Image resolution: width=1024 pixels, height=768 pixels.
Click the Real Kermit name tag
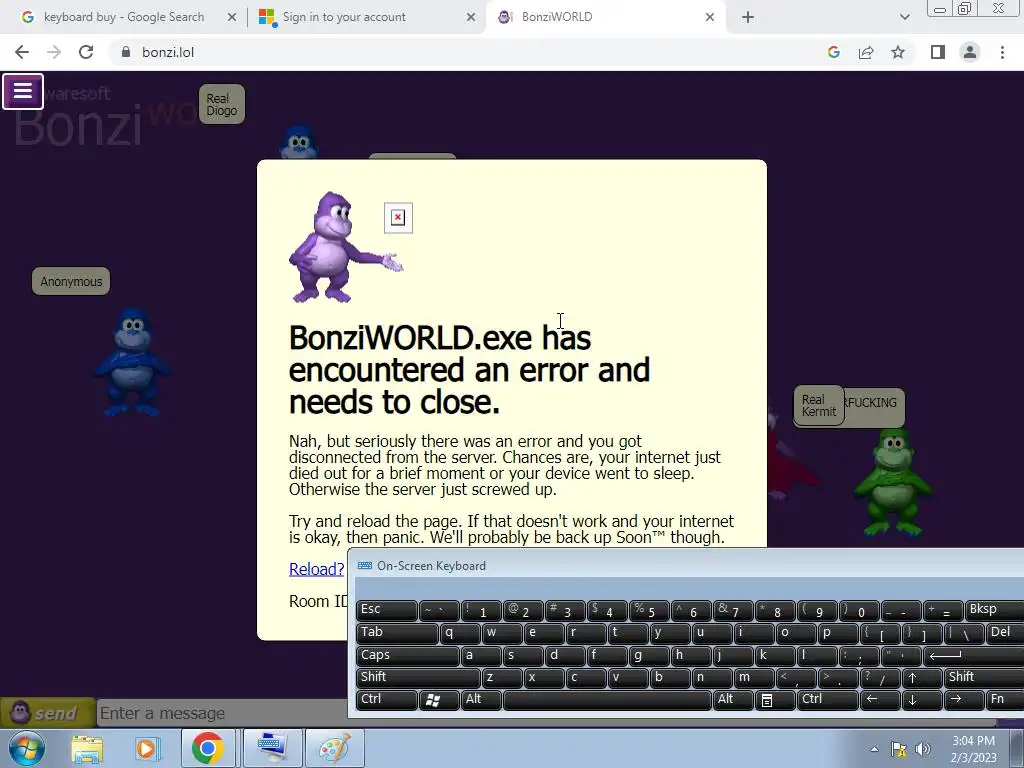[x=818, y=405]
